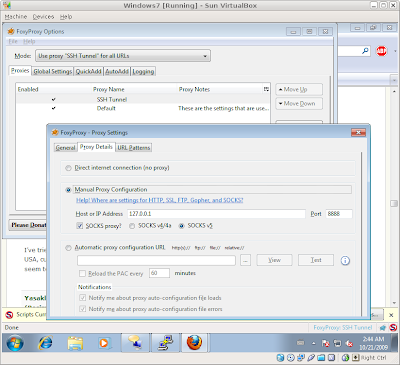
Task: Open the QuickAdd tab
Action: [x=88, y=71]
